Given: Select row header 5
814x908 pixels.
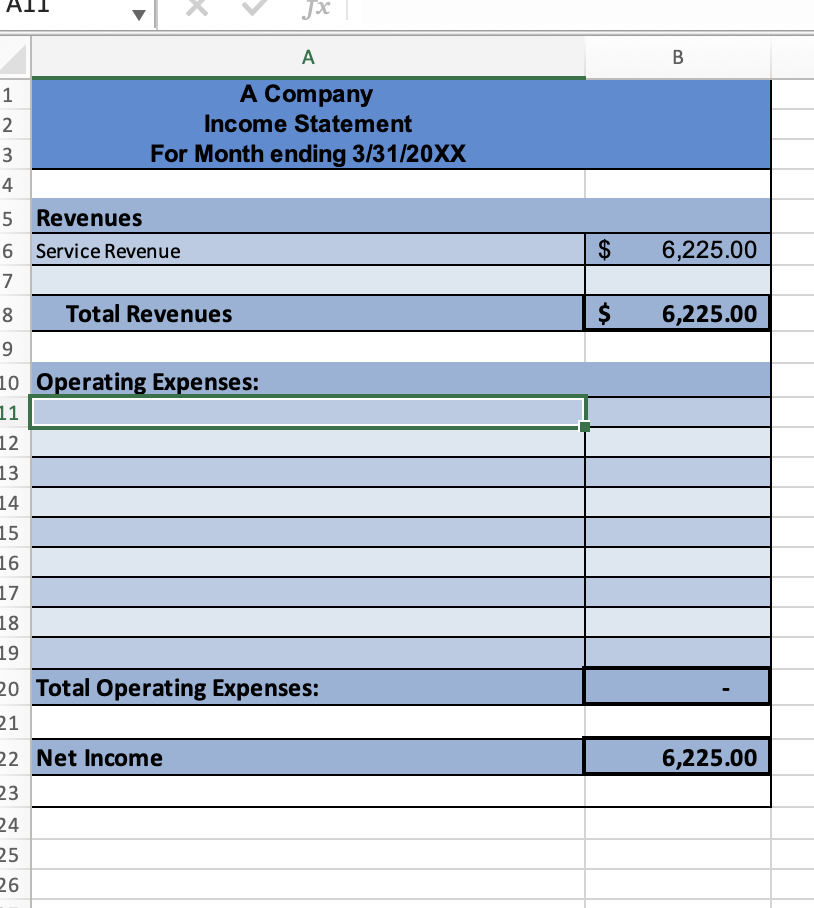Looking at the screenshot, I should (14, 217).
